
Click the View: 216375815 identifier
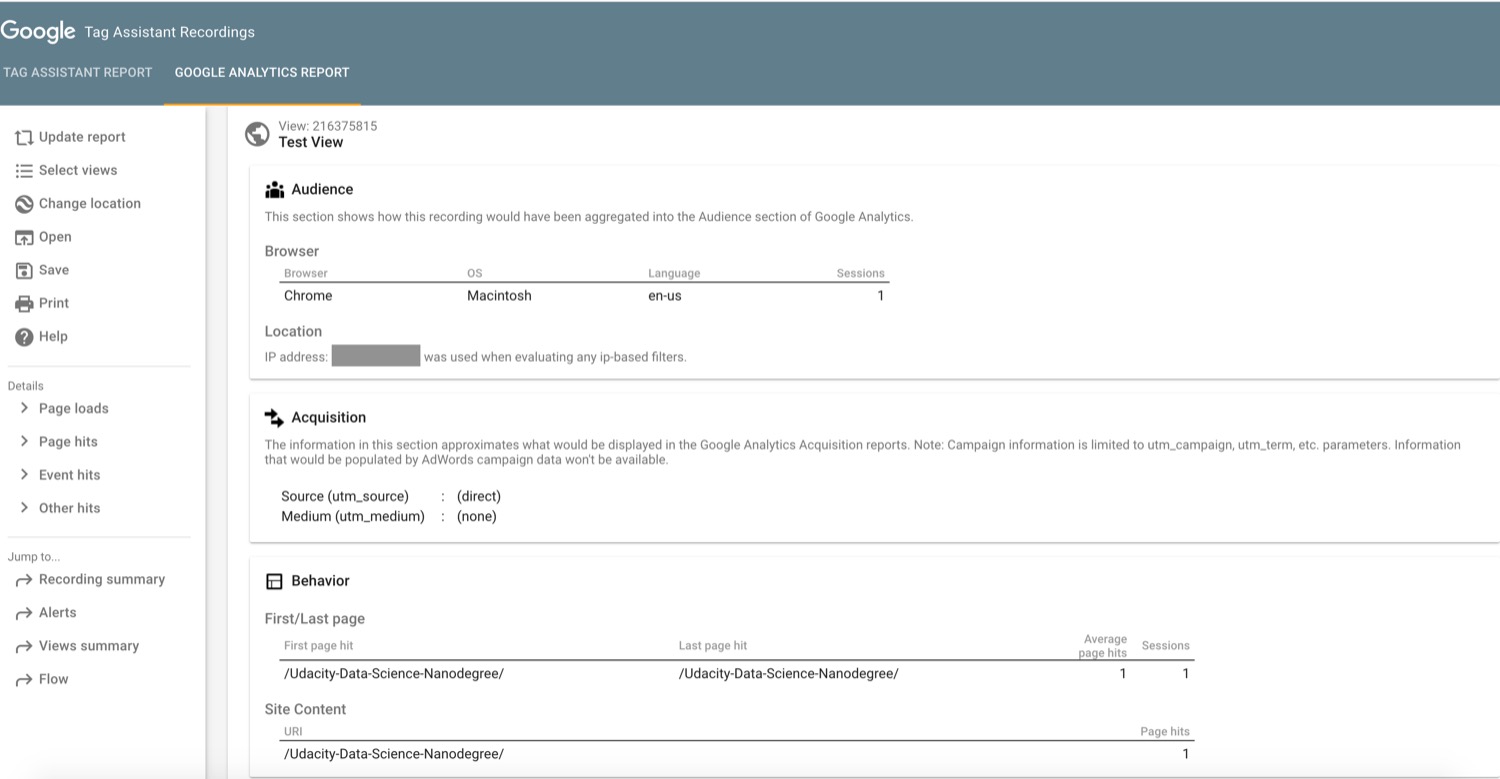pyautogui.click(x=328, y=126)
